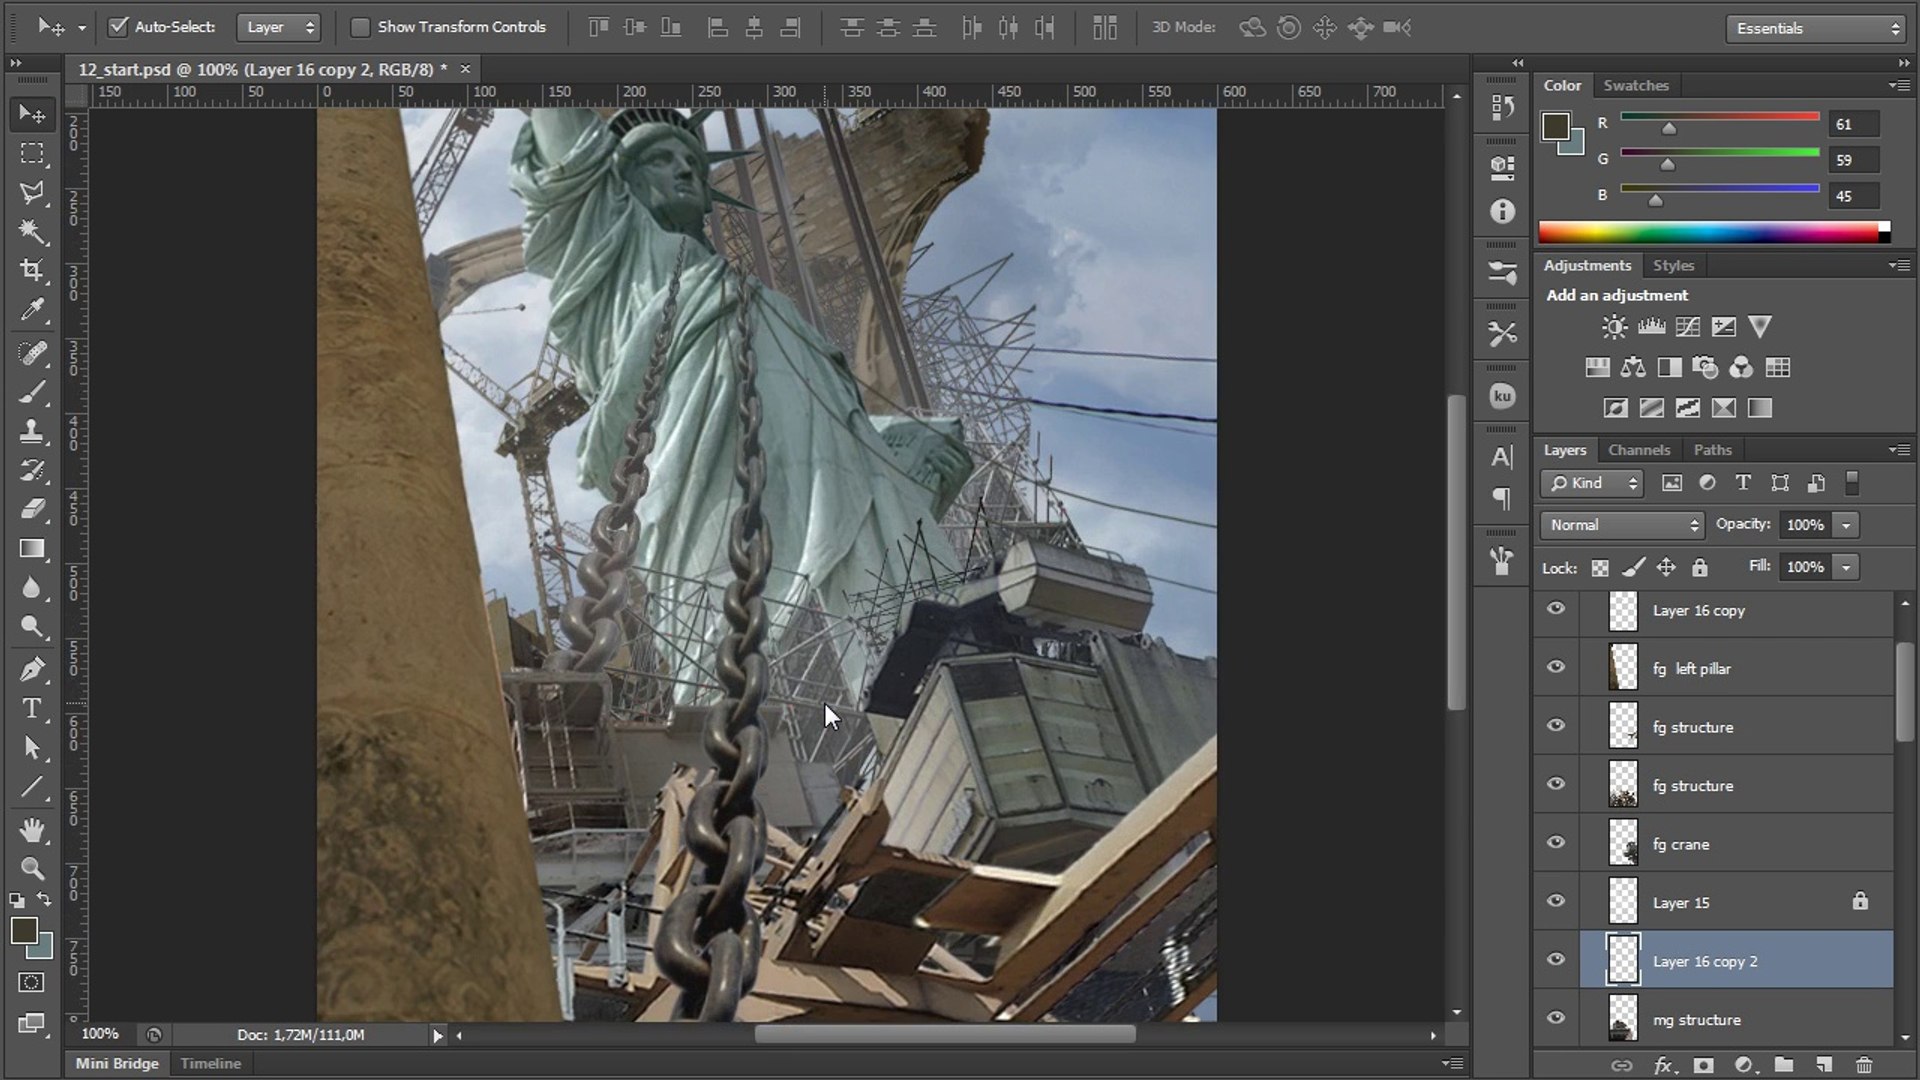Select the Clone Stamp tool

tap(32, 431)
